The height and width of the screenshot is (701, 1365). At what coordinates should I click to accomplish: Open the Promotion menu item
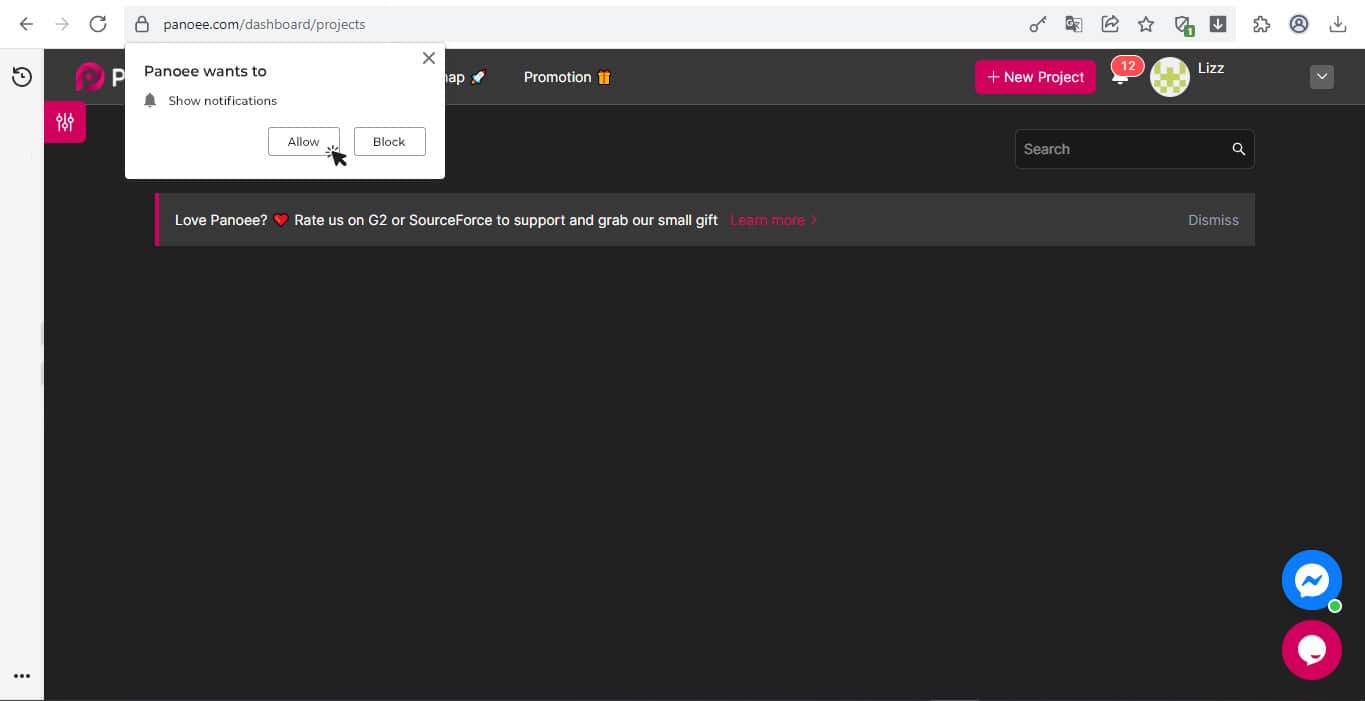pos(566,77)
